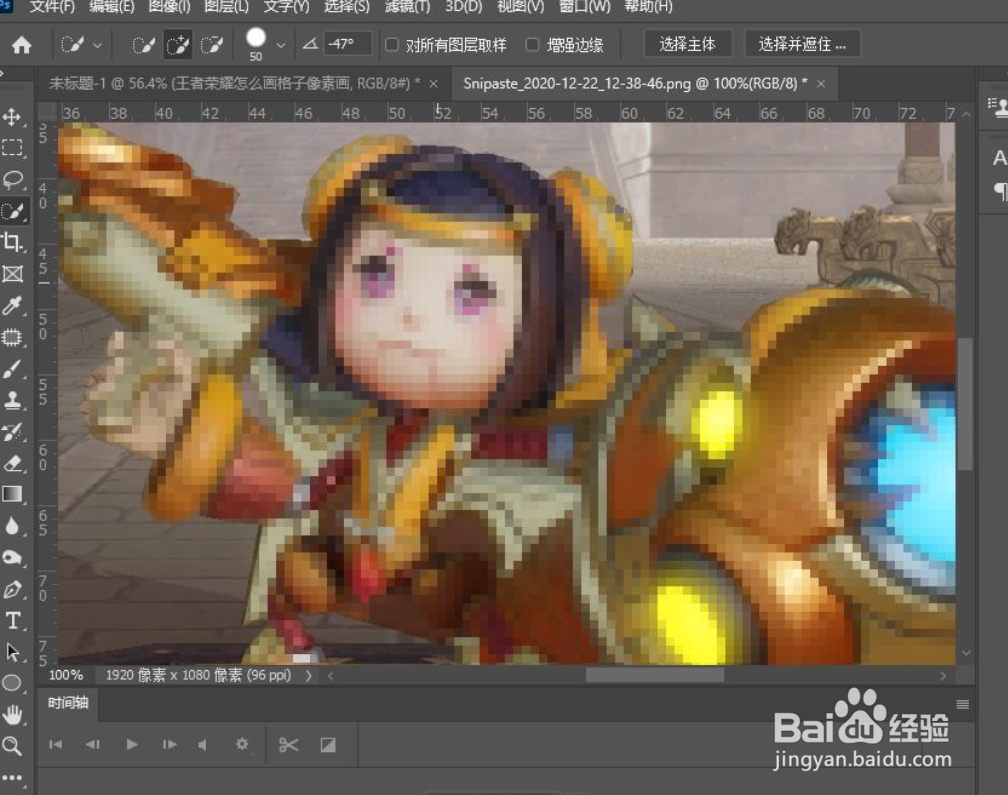Select the Ellipse shape tool

(12, 683)
